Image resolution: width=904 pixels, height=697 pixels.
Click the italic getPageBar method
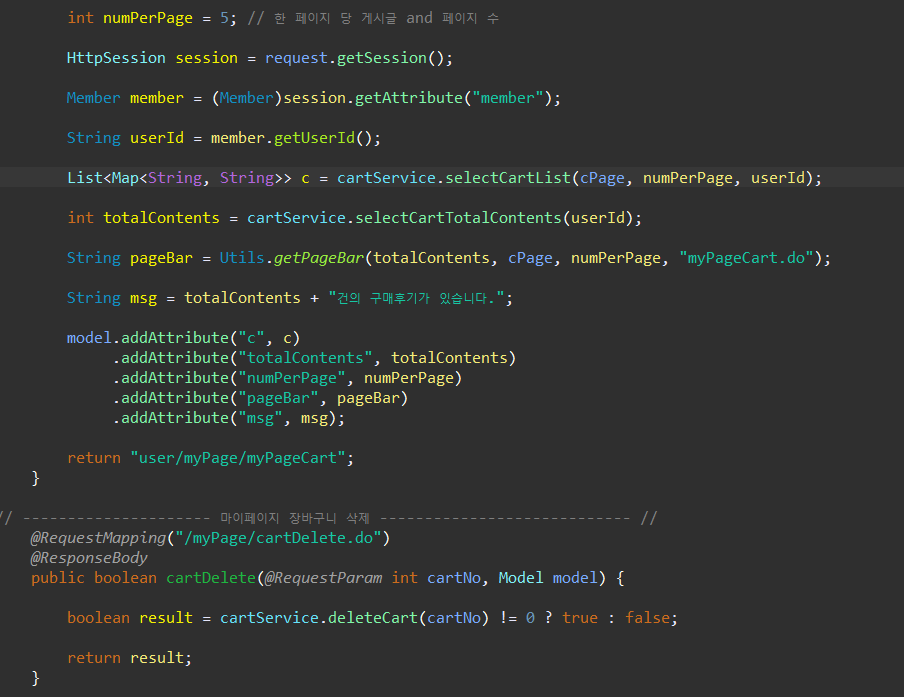point(319,258)
